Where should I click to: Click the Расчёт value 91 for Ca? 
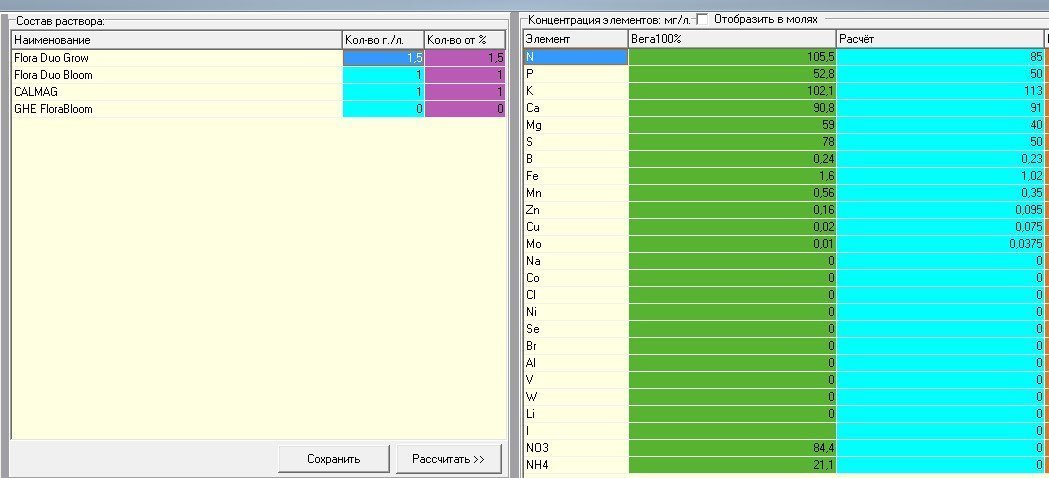940,108
